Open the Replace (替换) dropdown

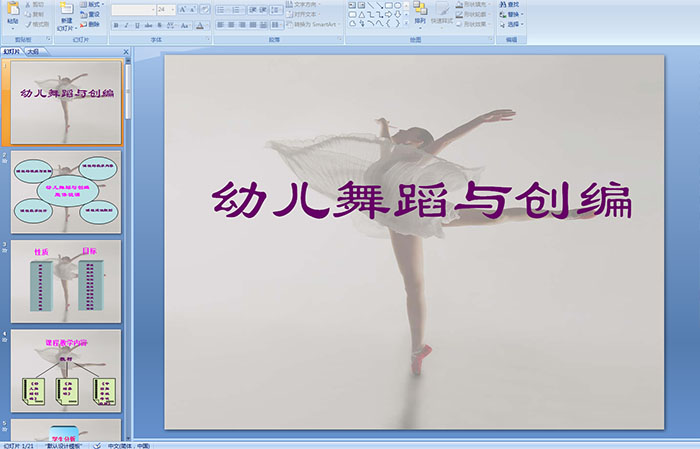point(512,14)
